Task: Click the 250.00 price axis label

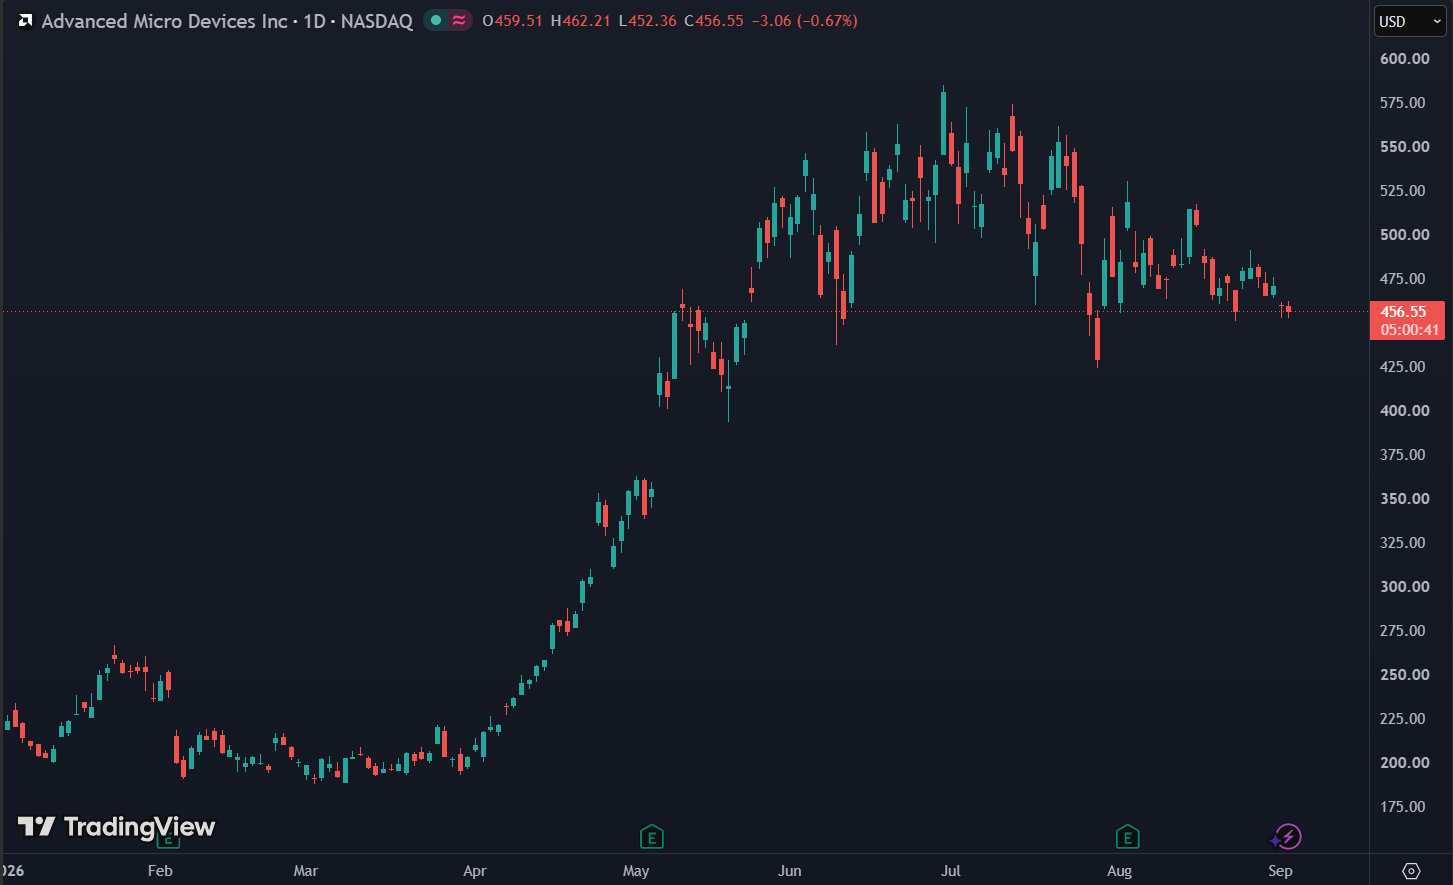Action: (x=1405, y=675)
